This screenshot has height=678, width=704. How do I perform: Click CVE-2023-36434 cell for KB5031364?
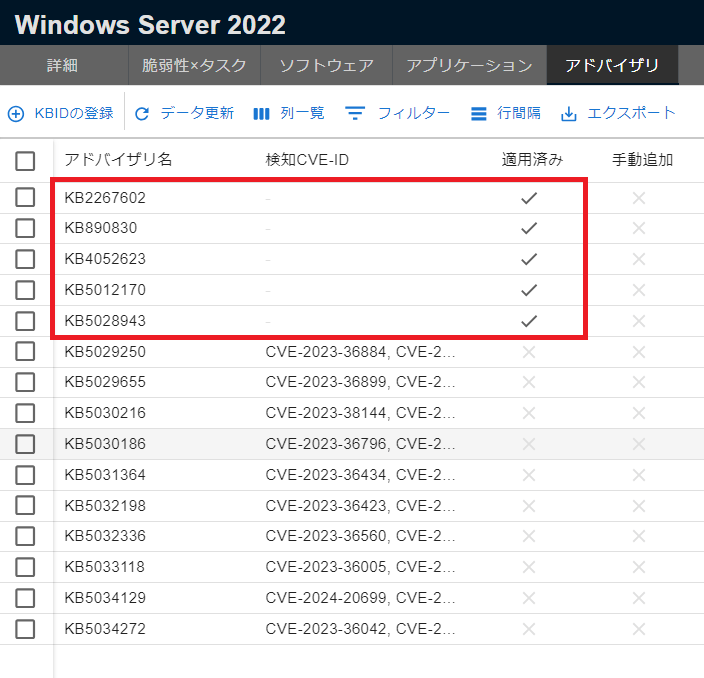pyautogui.click(x=361, y=475)
